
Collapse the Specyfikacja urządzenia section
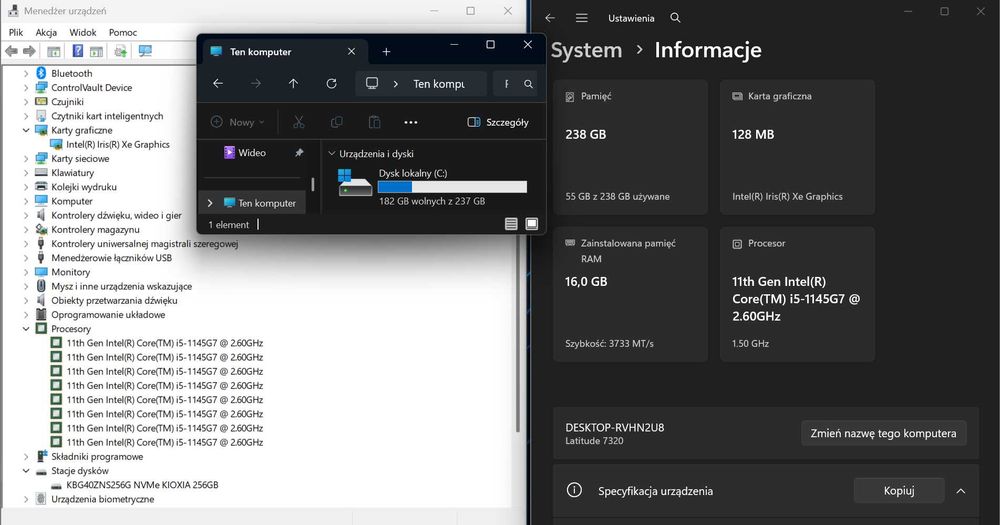click(x=960, y=491)
